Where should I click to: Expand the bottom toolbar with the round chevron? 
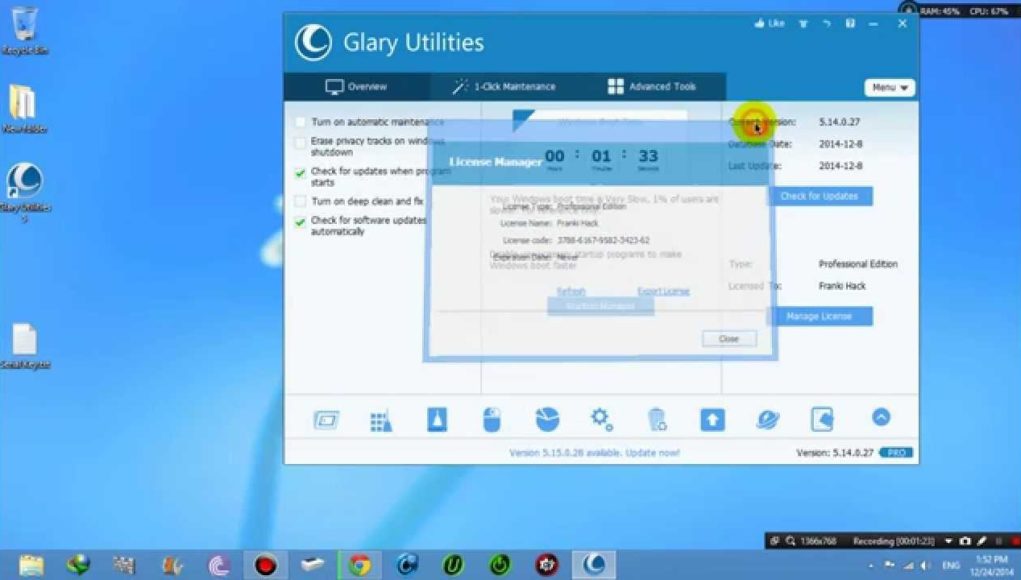click(x=881, y=417)
